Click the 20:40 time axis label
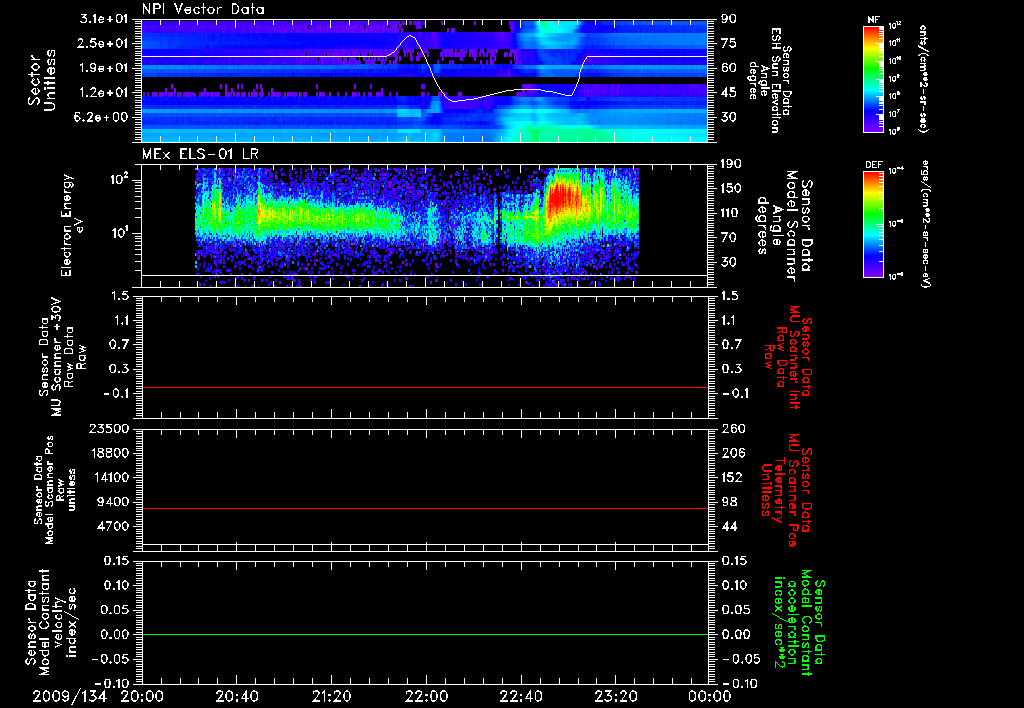 [236, 696]
